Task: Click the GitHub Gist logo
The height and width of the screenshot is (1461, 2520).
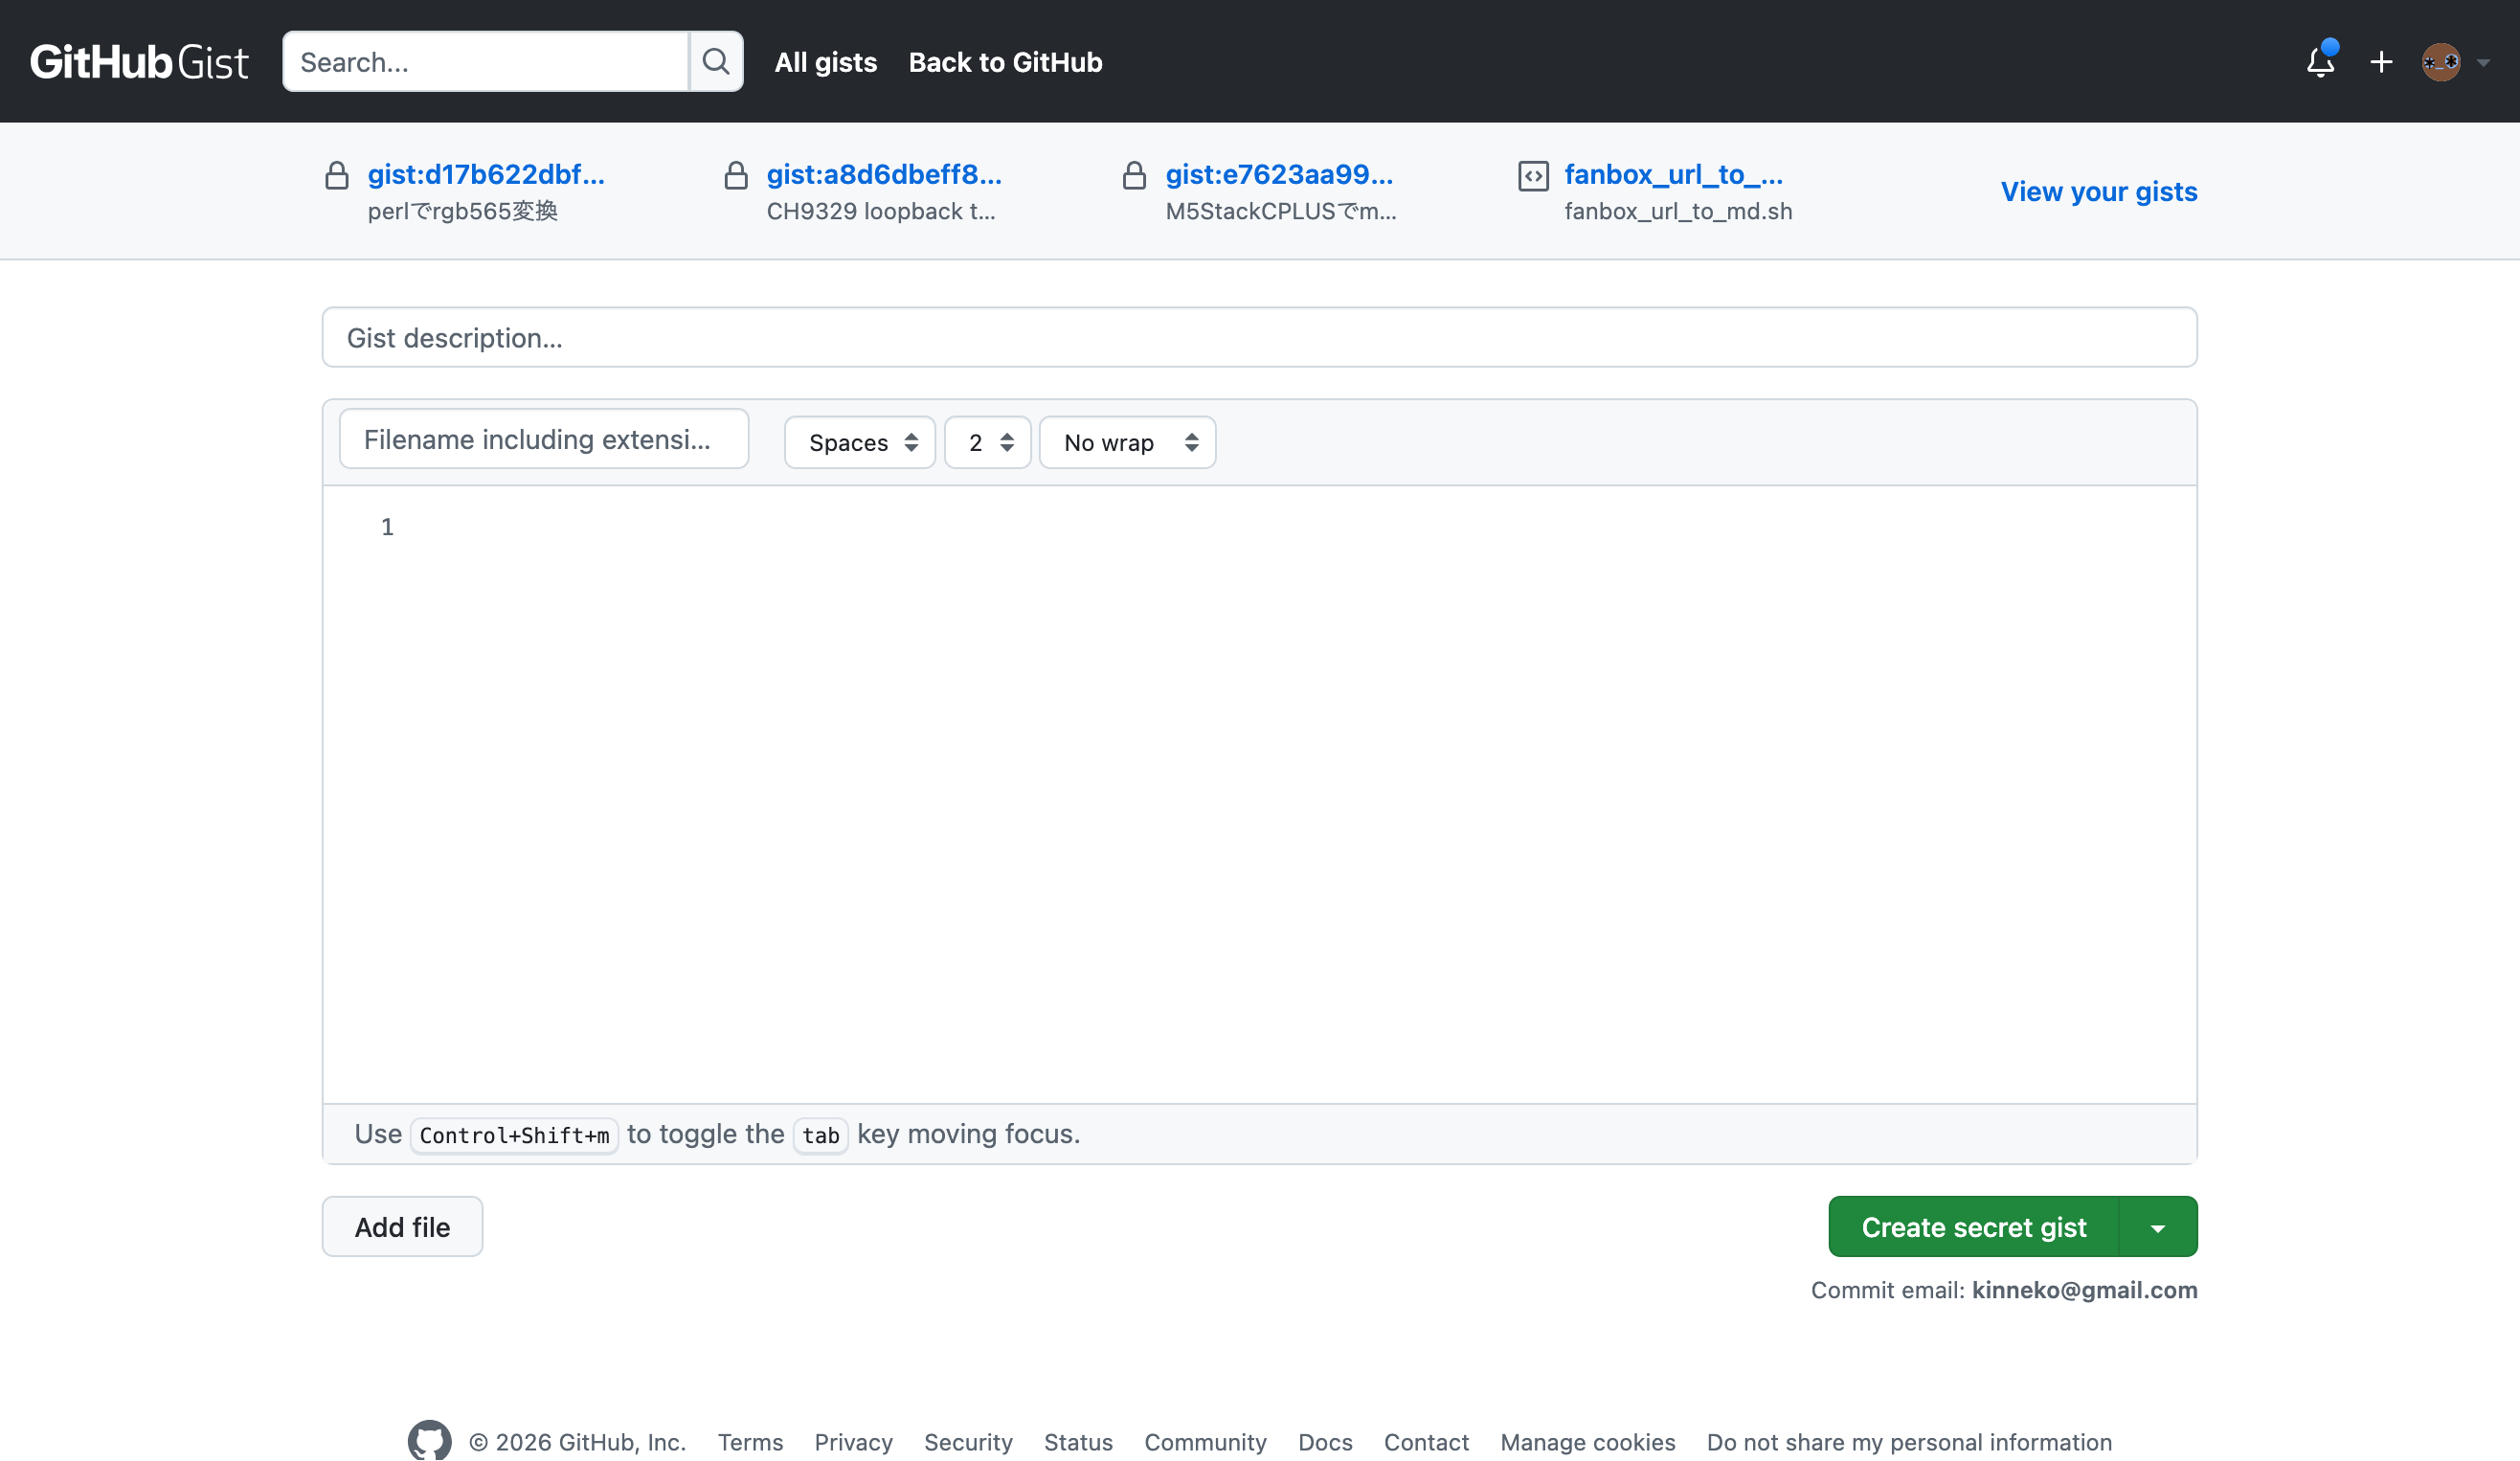Action: click(139, 62)
